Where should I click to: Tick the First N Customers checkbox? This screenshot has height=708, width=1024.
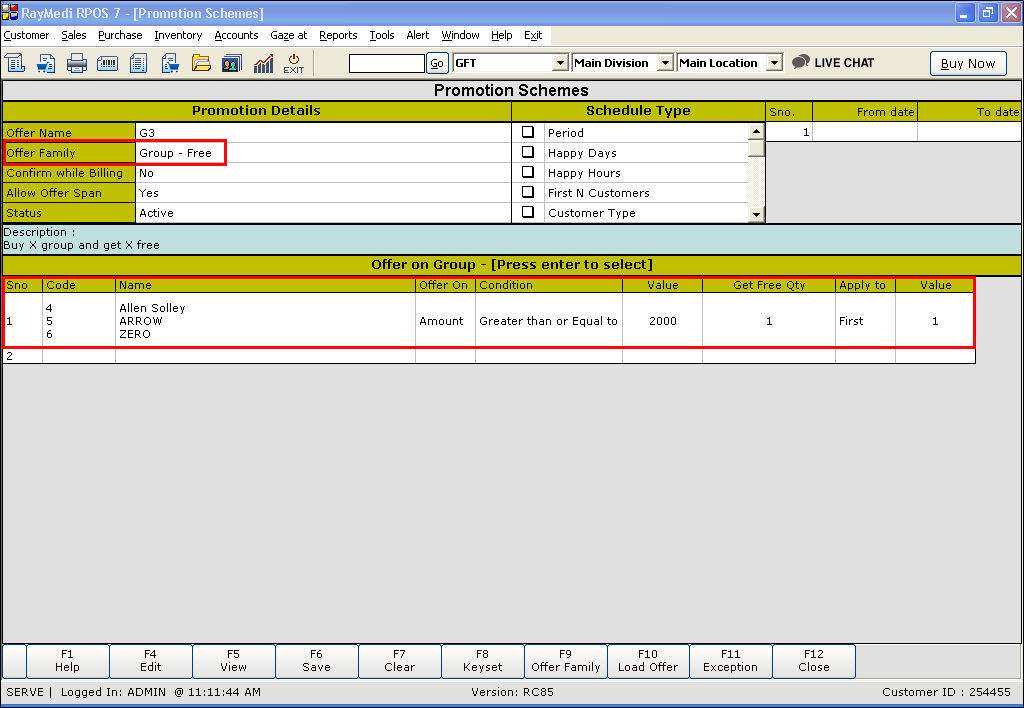coord(528,192)
